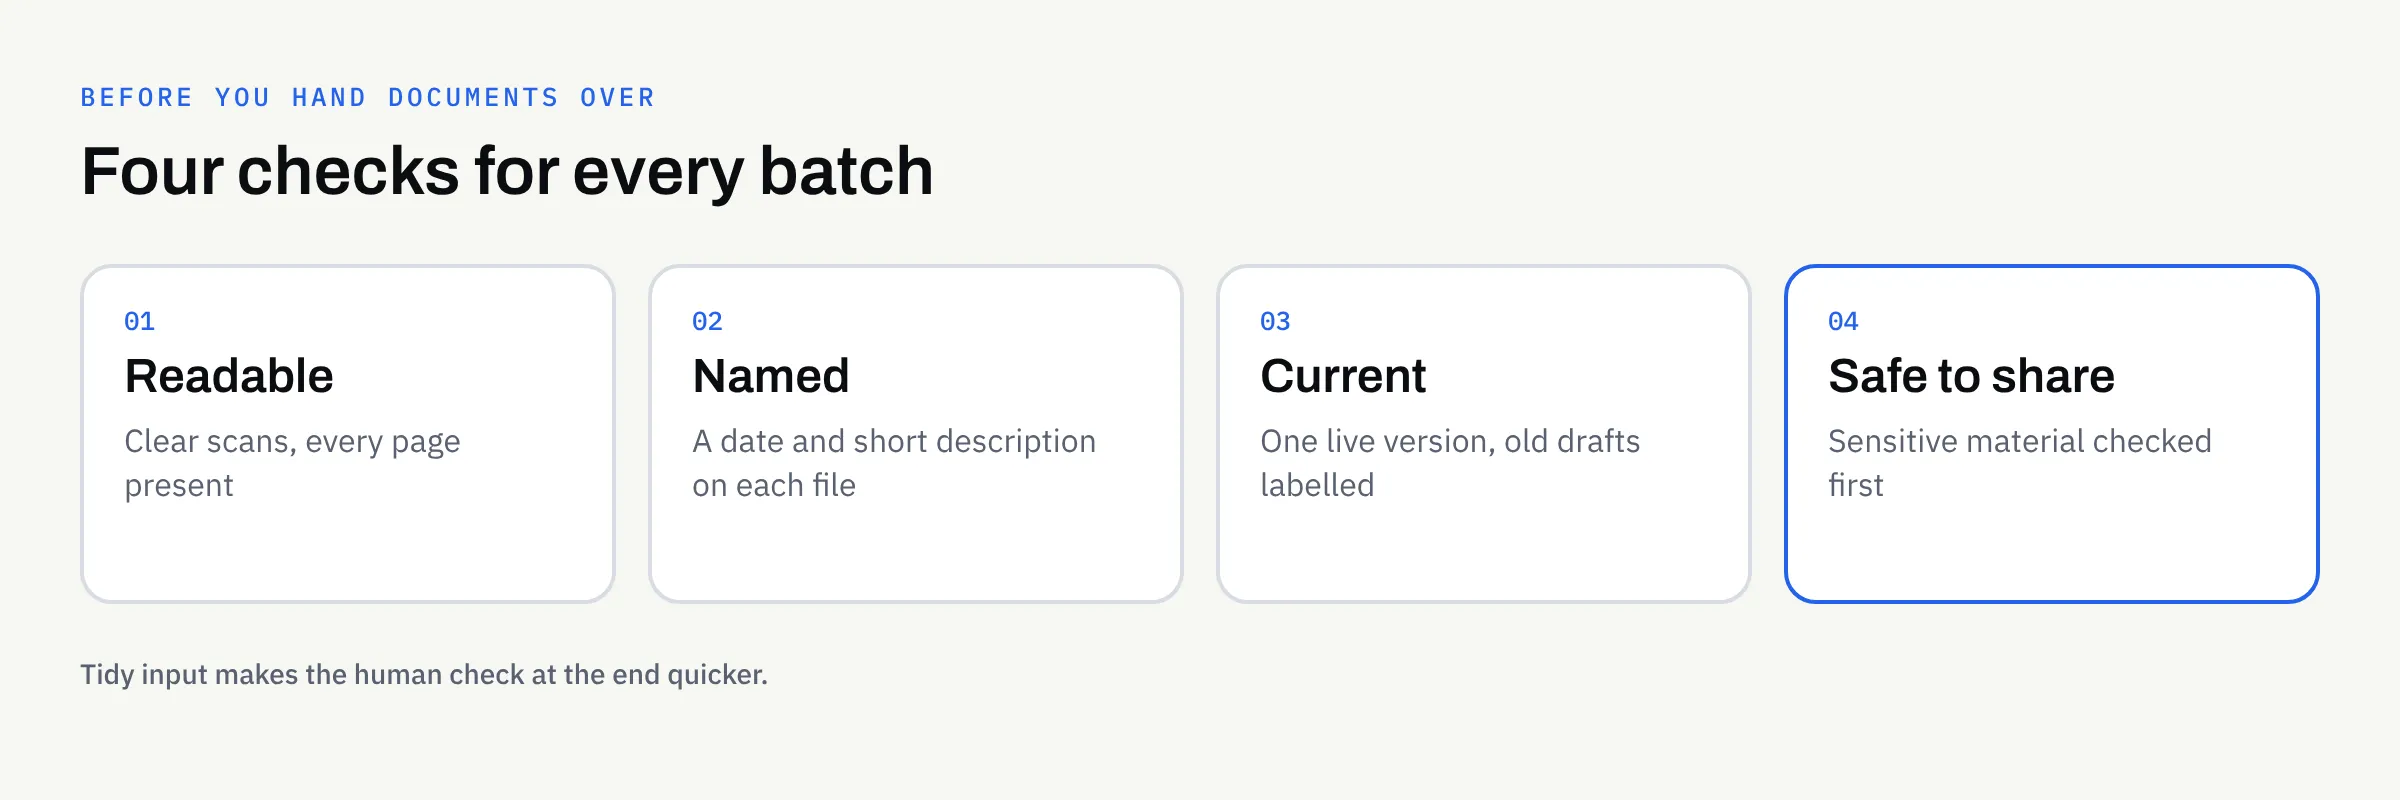Click the Current heading

click(1343, 377)
